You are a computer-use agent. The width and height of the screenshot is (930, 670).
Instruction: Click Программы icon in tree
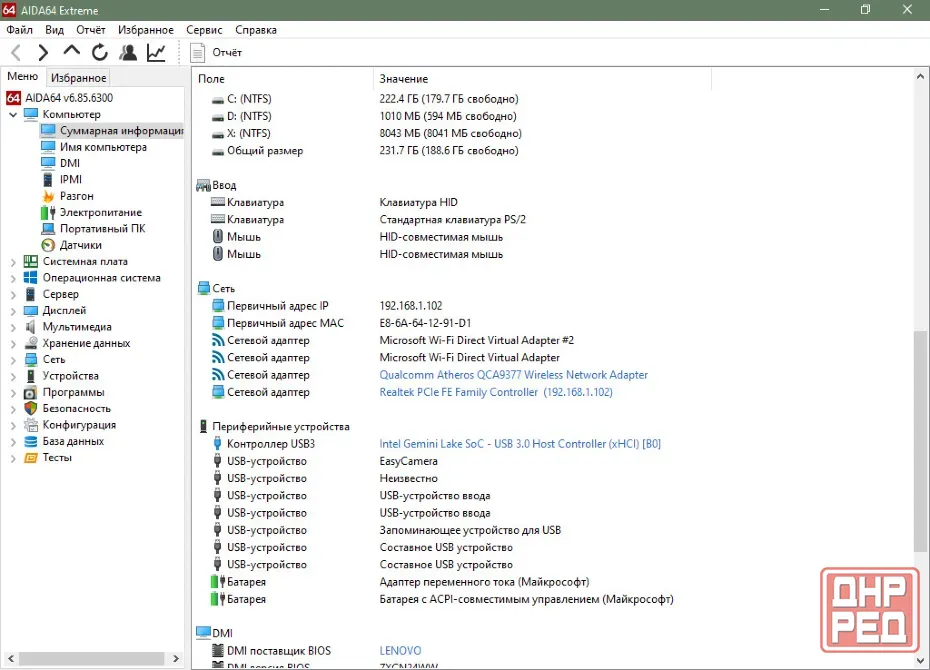pos(31,393)
